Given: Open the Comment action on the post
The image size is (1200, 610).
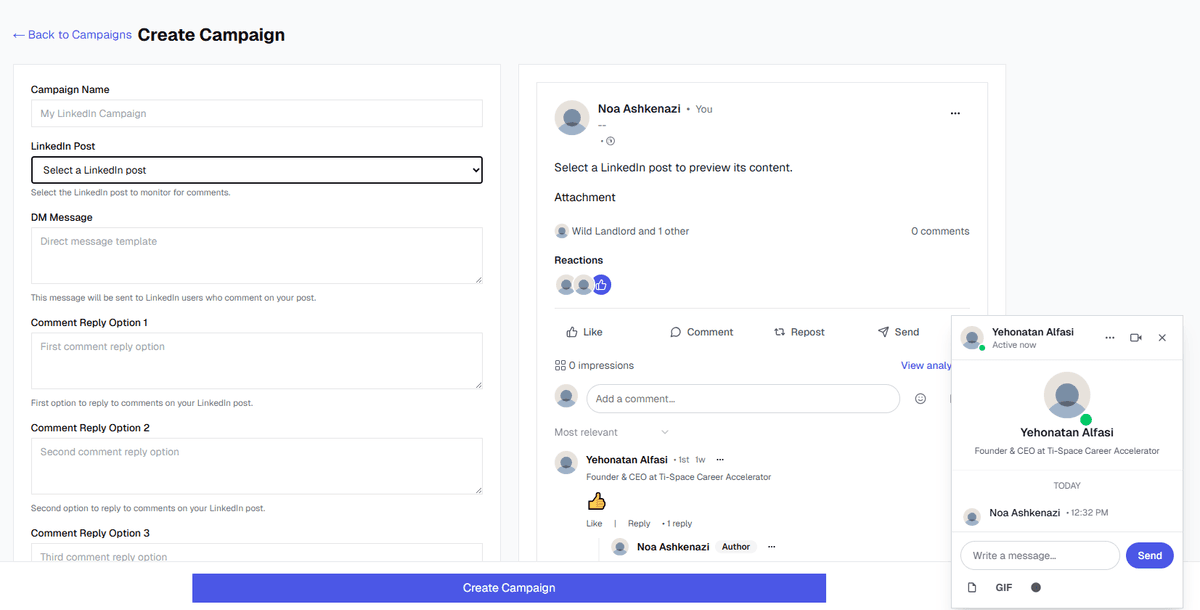Looking at the screenshot, I should pos(703,331).
